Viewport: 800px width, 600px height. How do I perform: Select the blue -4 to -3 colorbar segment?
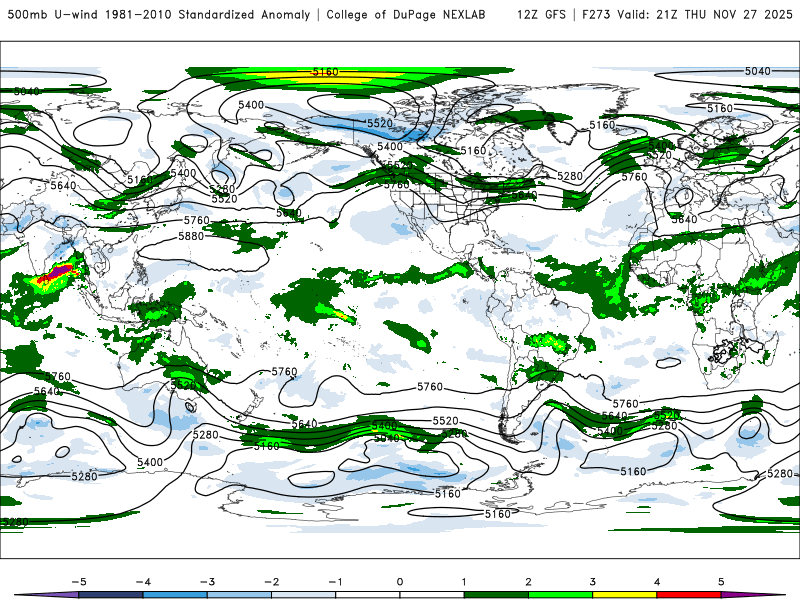[x=175, y=595]
